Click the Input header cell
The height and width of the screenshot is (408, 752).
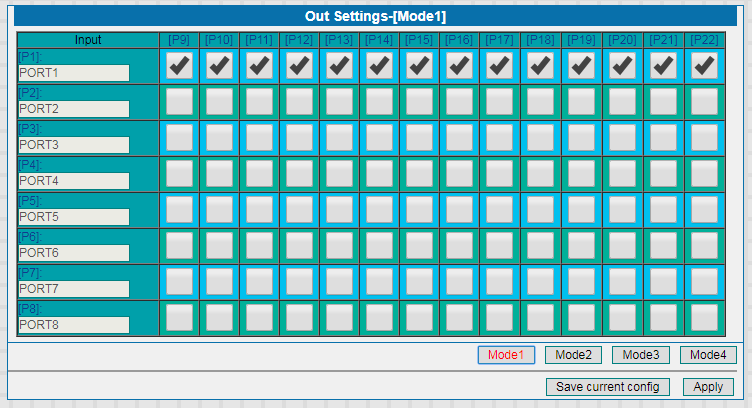tap(88, 40)
